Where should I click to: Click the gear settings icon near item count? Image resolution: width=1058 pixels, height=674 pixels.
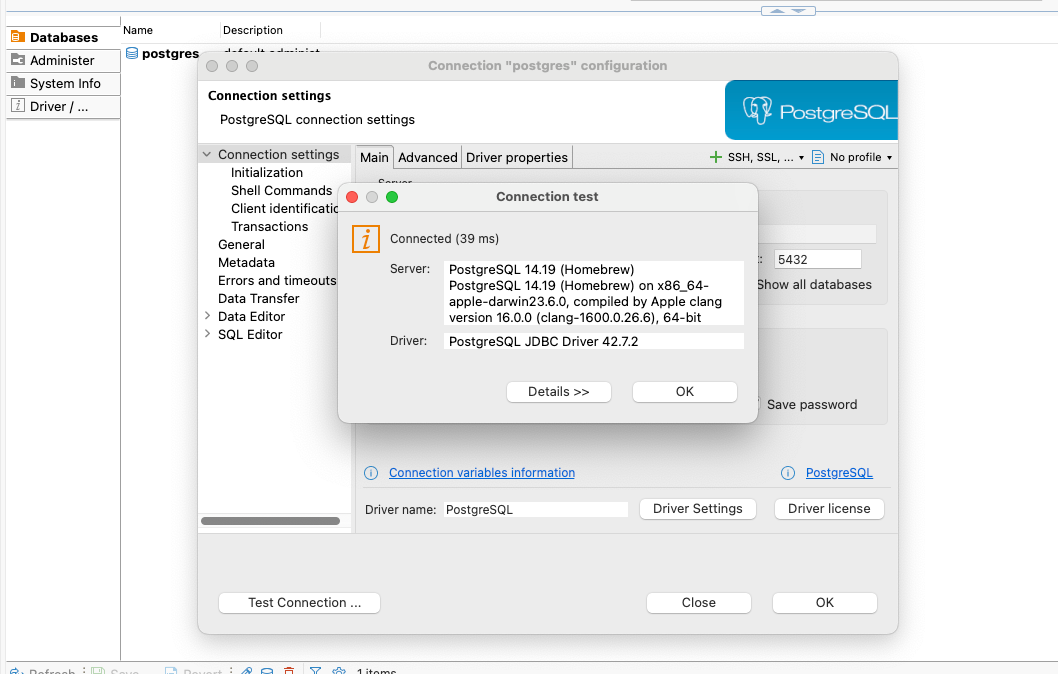click(339, 670)
